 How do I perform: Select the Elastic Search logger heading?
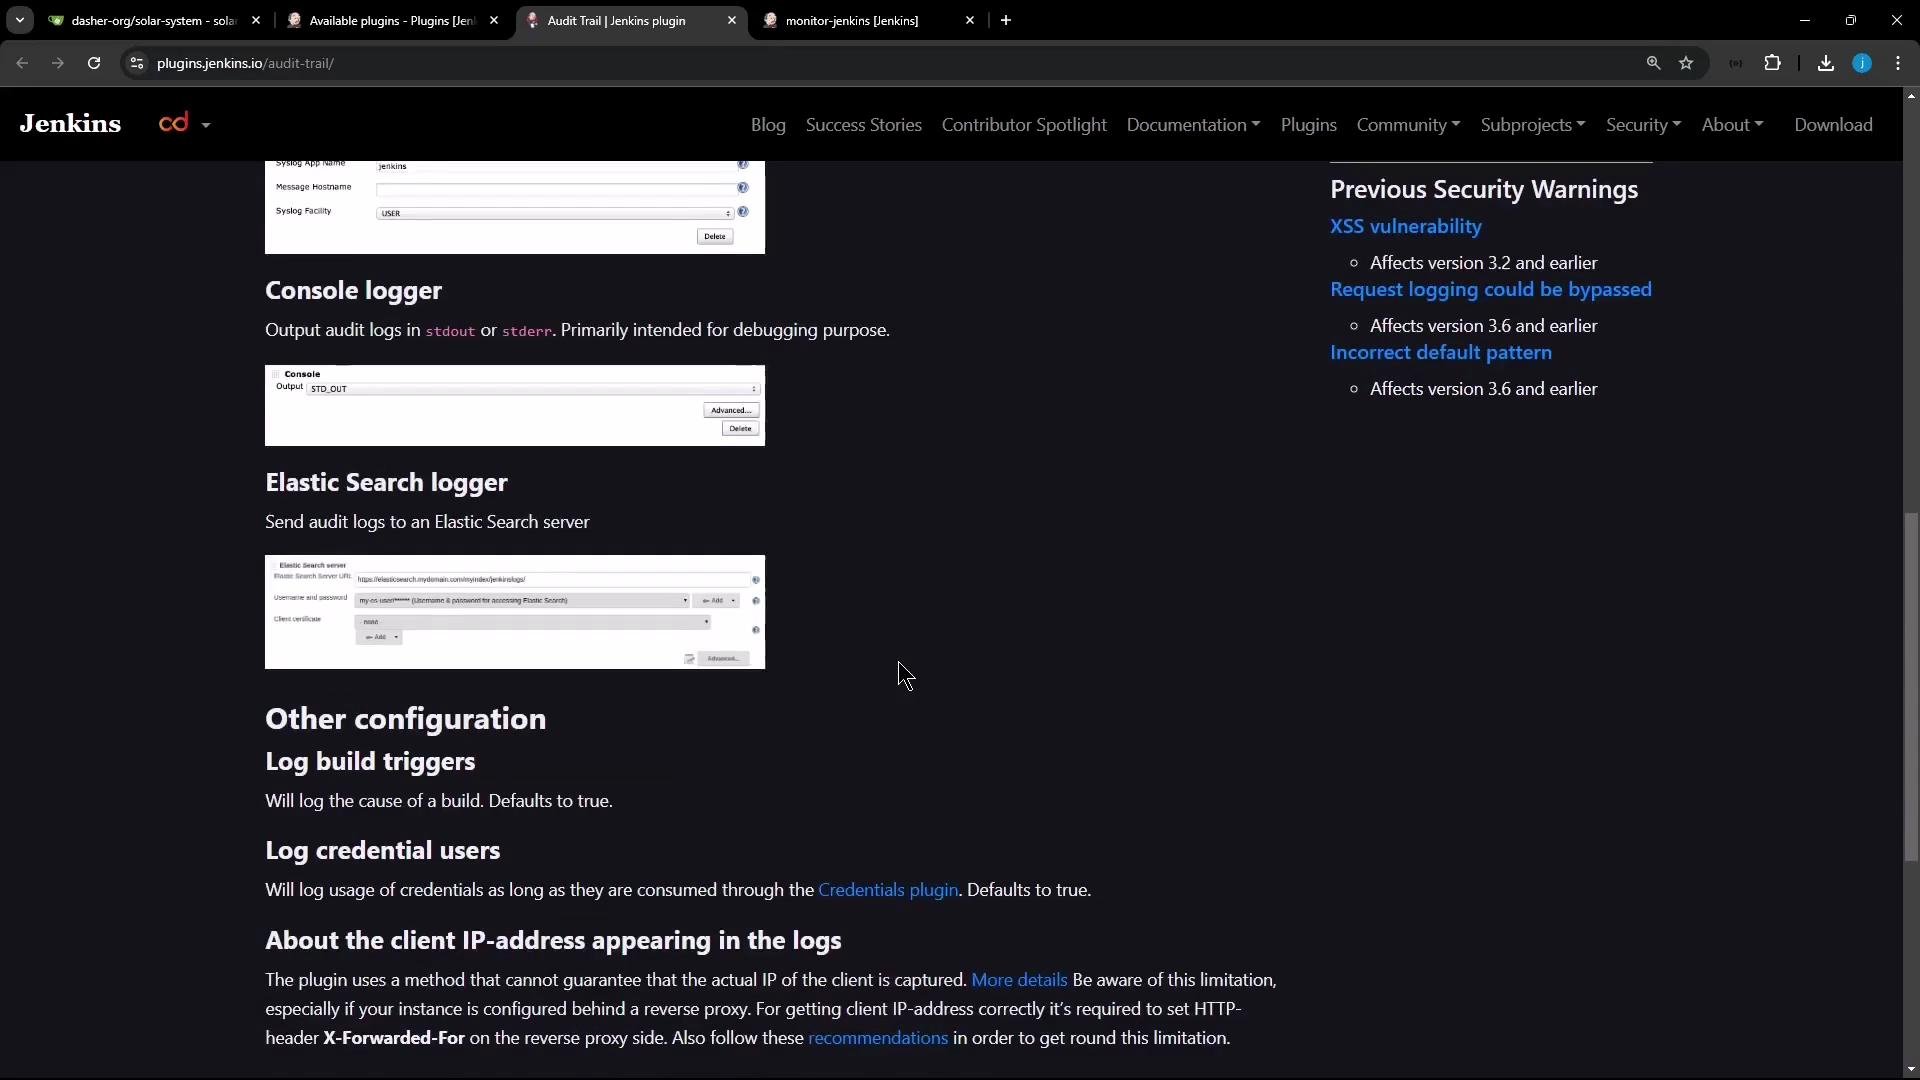pos(386,482)
